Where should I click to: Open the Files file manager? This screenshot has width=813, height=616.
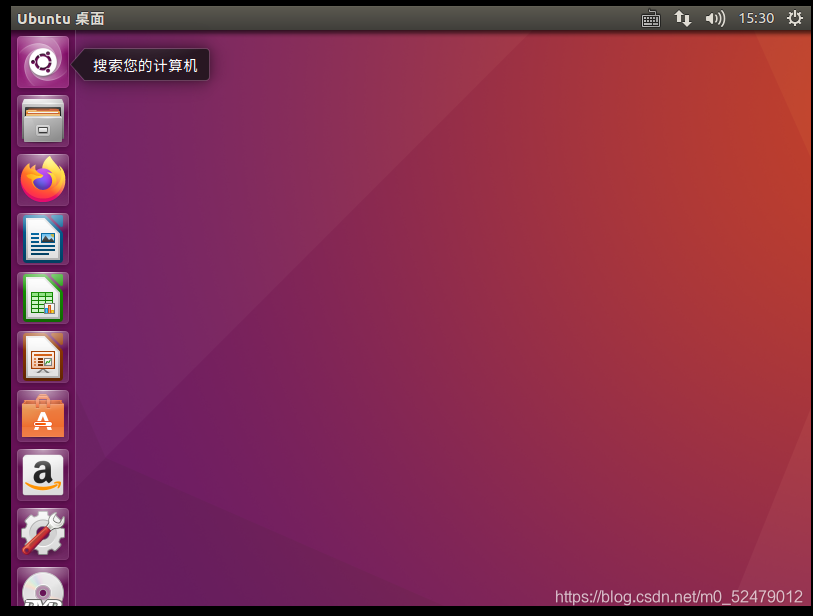(x=43, y=121)
